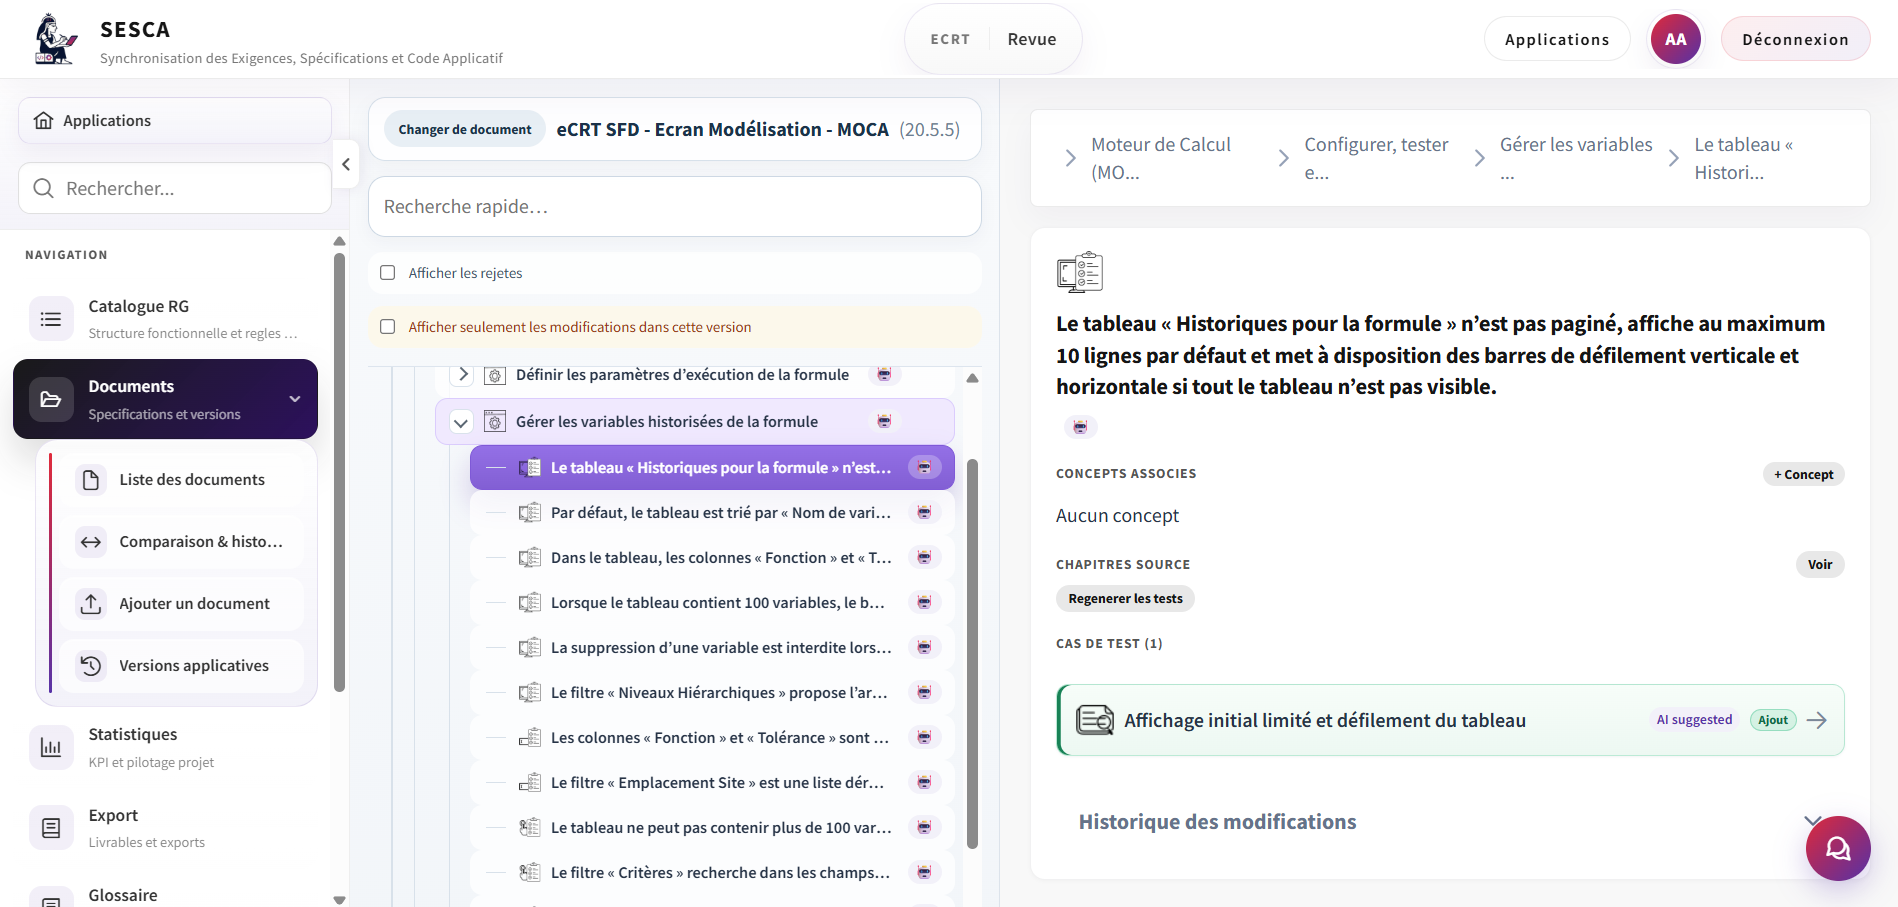Click the rule icon of Le filtre Critères row
Image resolution: width=1898 pixels, height=907 pixels.
[x=530, y=872]
